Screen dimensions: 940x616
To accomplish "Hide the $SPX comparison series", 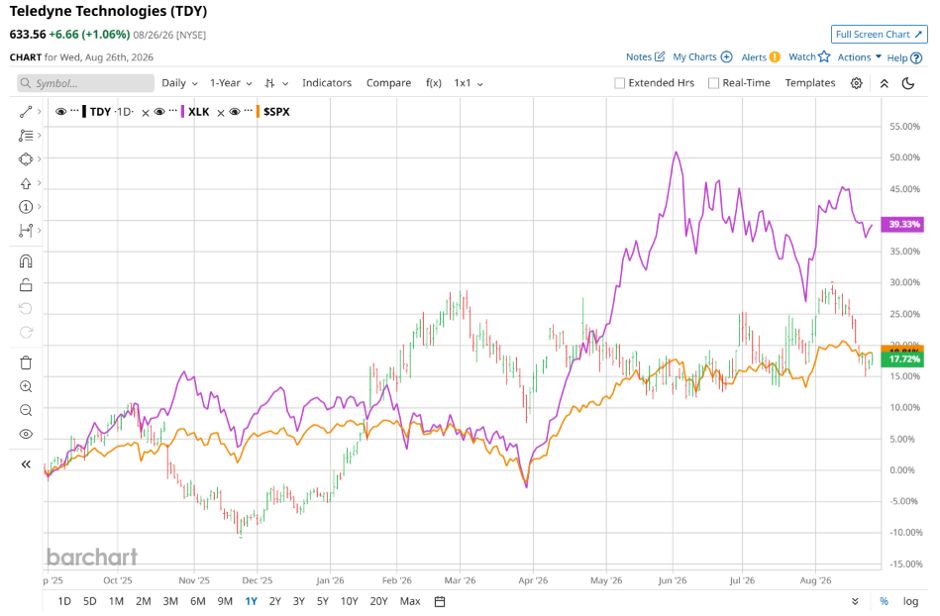I will click(x=235, y=112).
